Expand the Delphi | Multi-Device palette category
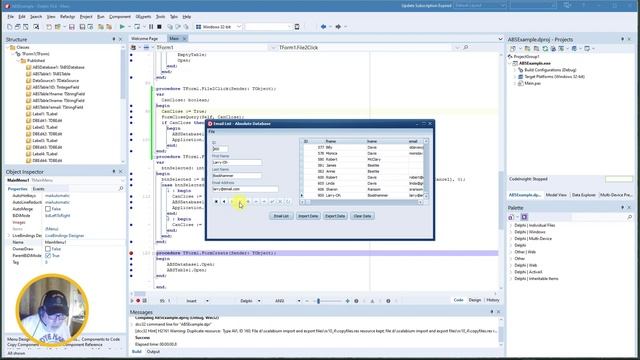 (511, 238)
